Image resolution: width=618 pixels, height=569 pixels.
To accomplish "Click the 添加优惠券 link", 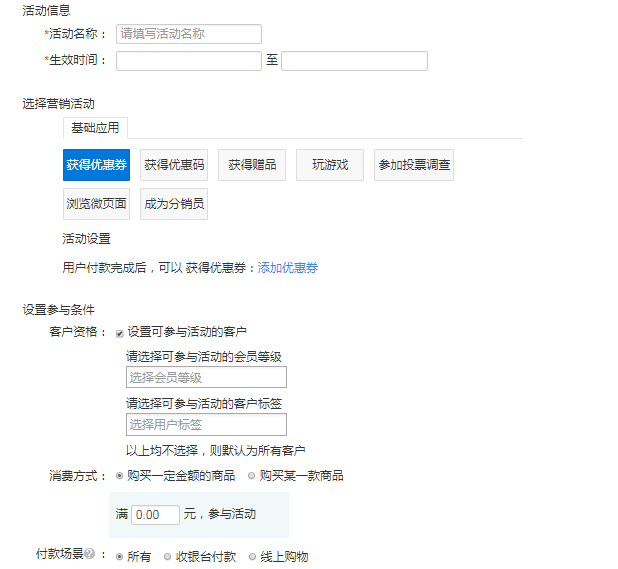I will (288, 268).
